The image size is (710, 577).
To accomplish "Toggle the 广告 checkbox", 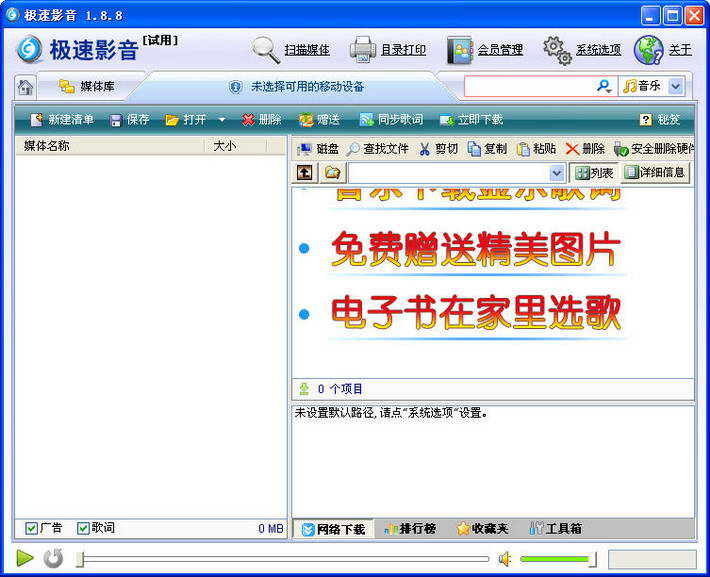I will (x=31, y=528).
